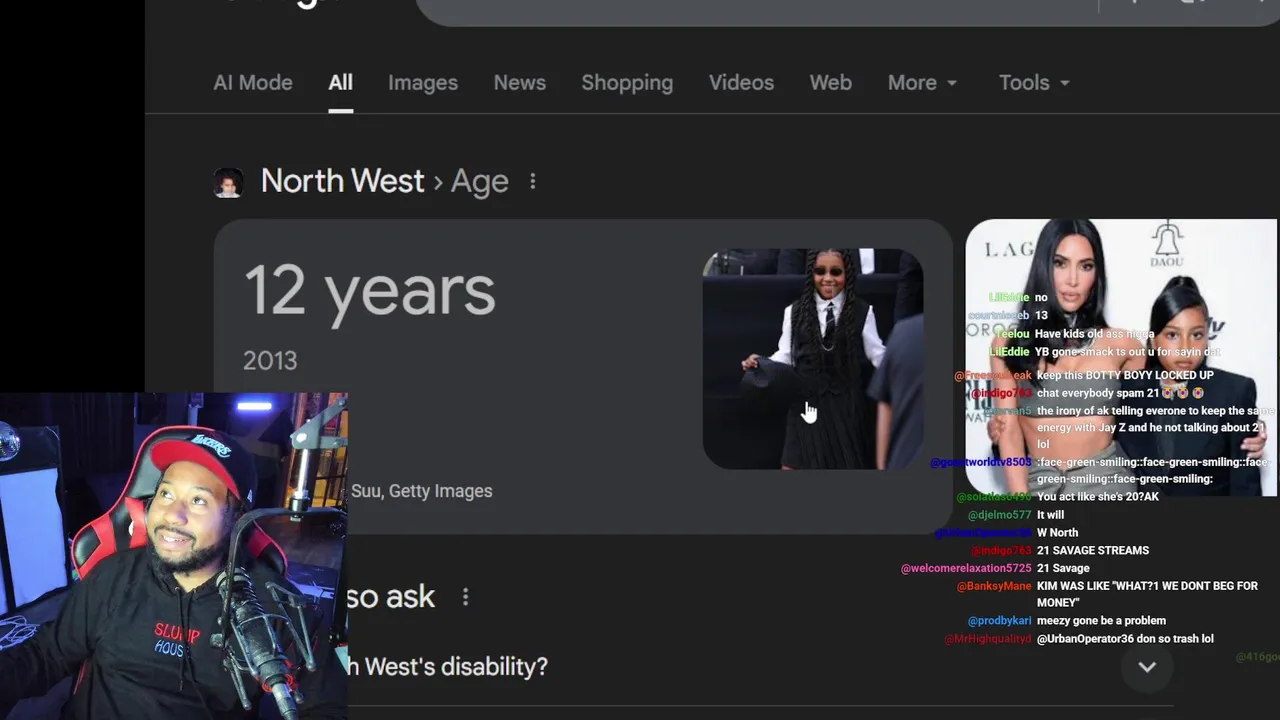Open three-dot options beside Age heading
The width and height of the screenshot is (1280, 720).
click(x=533, y=181)
